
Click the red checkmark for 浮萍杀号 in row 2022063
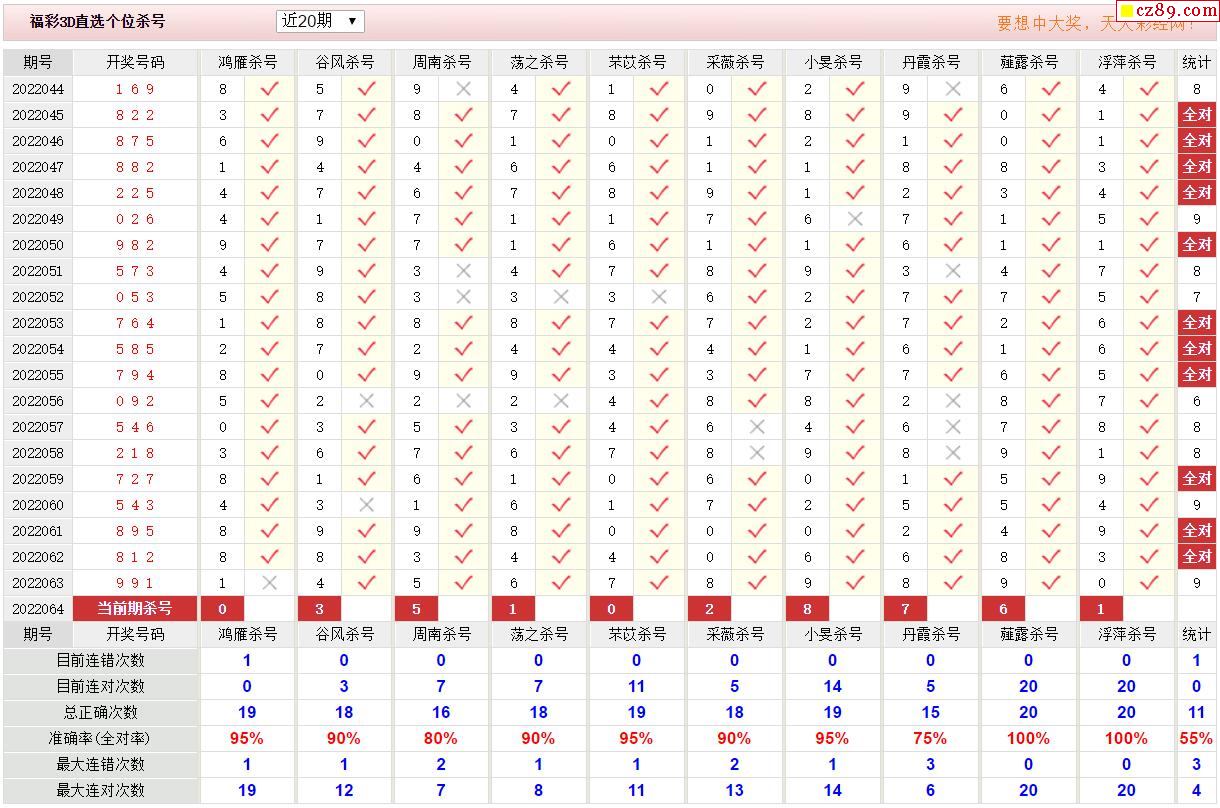pos(1149,583)
